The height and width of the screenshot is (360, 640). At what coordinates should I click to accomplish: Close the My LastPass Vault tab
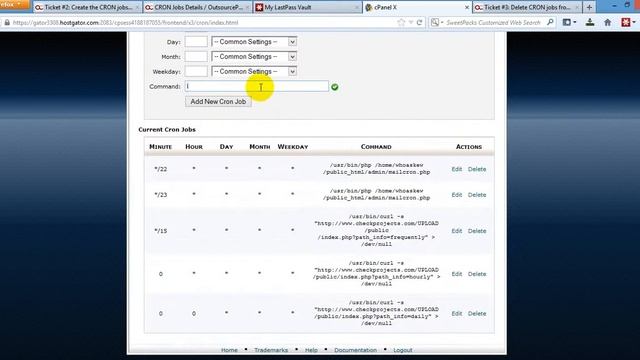pos(357,7)
